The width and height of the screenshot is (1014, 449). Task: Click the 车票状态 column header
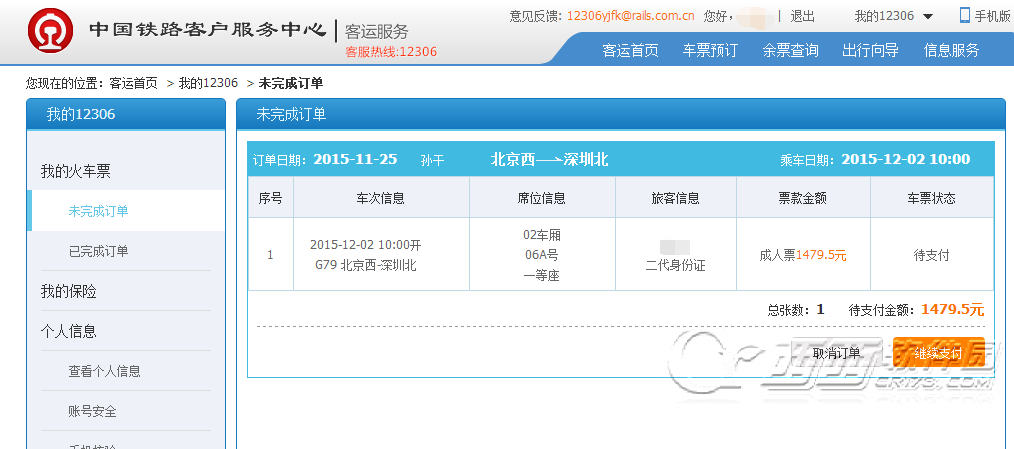(931, 198)
